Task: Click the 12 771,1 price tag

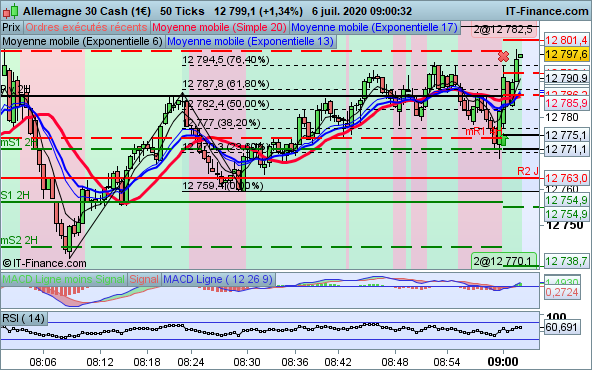Action: coord(567,149)
